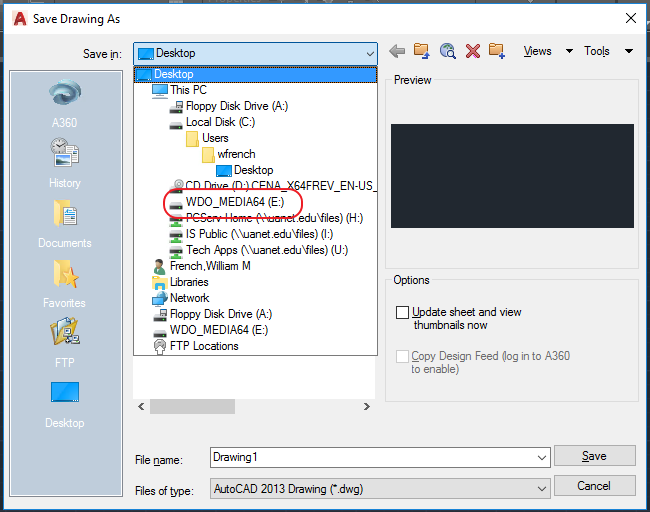This screenshot has width=650, height=512.
Task: Select bottom WDO_MEDIA64 (E:) entry
Action: pyautogui.click(x=211, y=330)
